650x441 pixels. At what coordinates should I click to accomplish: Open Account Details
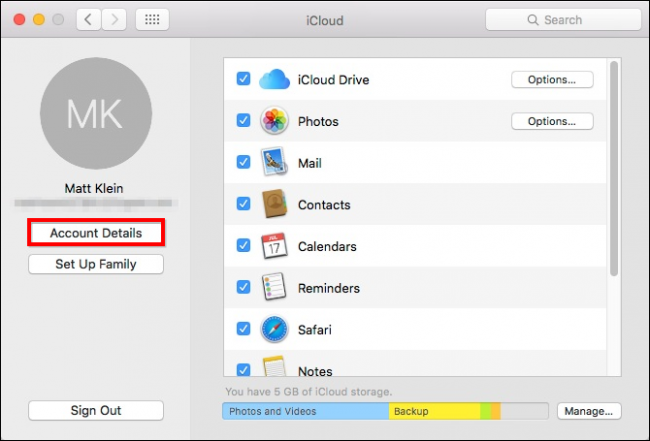[96, 233]
